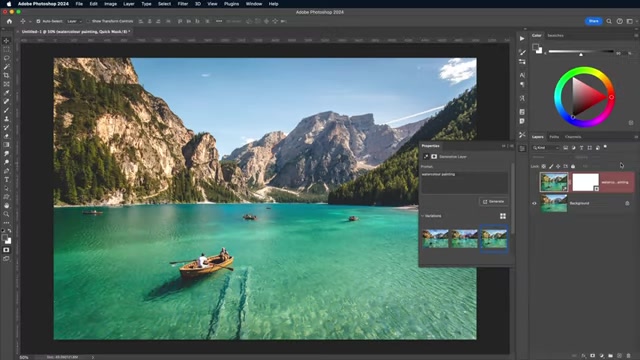Image resolution: width=640 pixels, height=360 pixels.
Task: Select the Lasso tool
Action: click(6, 58)
